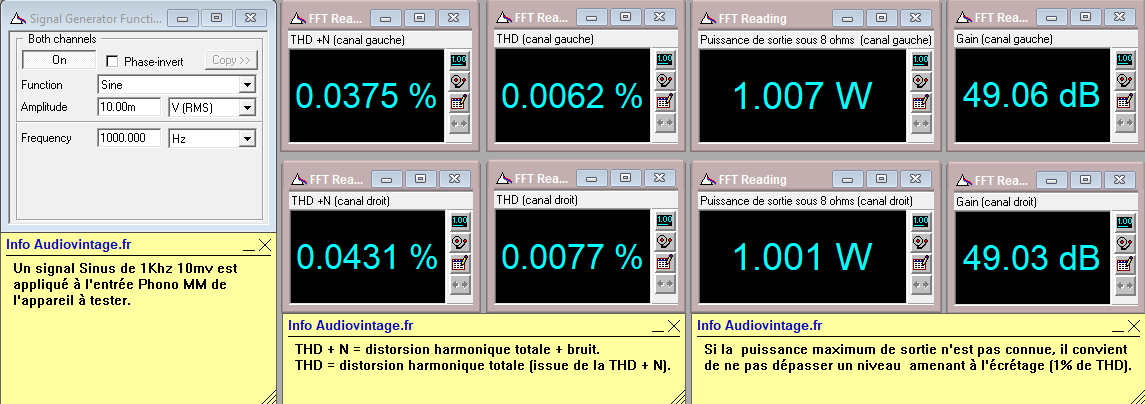This screenshot has height=404, width=1145.
Task: Open data log icon in THD canal droit
Action: (665, 262)
